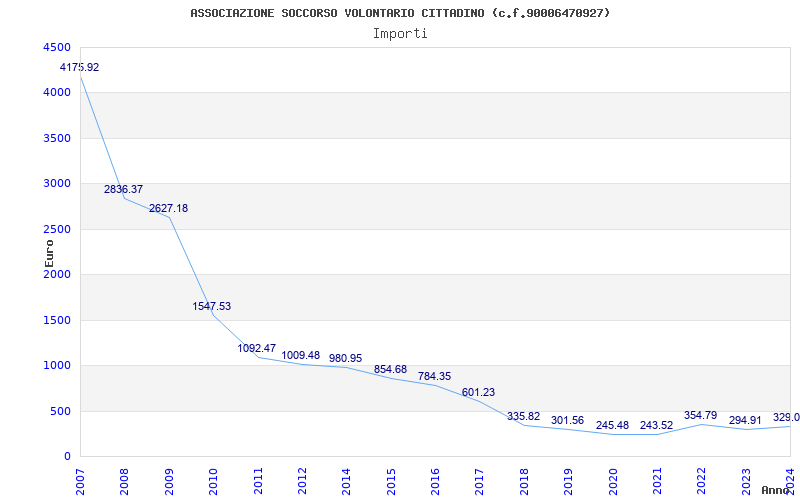Select the 784.35 data label
This screenshot has width=800, height=500.
435,377
